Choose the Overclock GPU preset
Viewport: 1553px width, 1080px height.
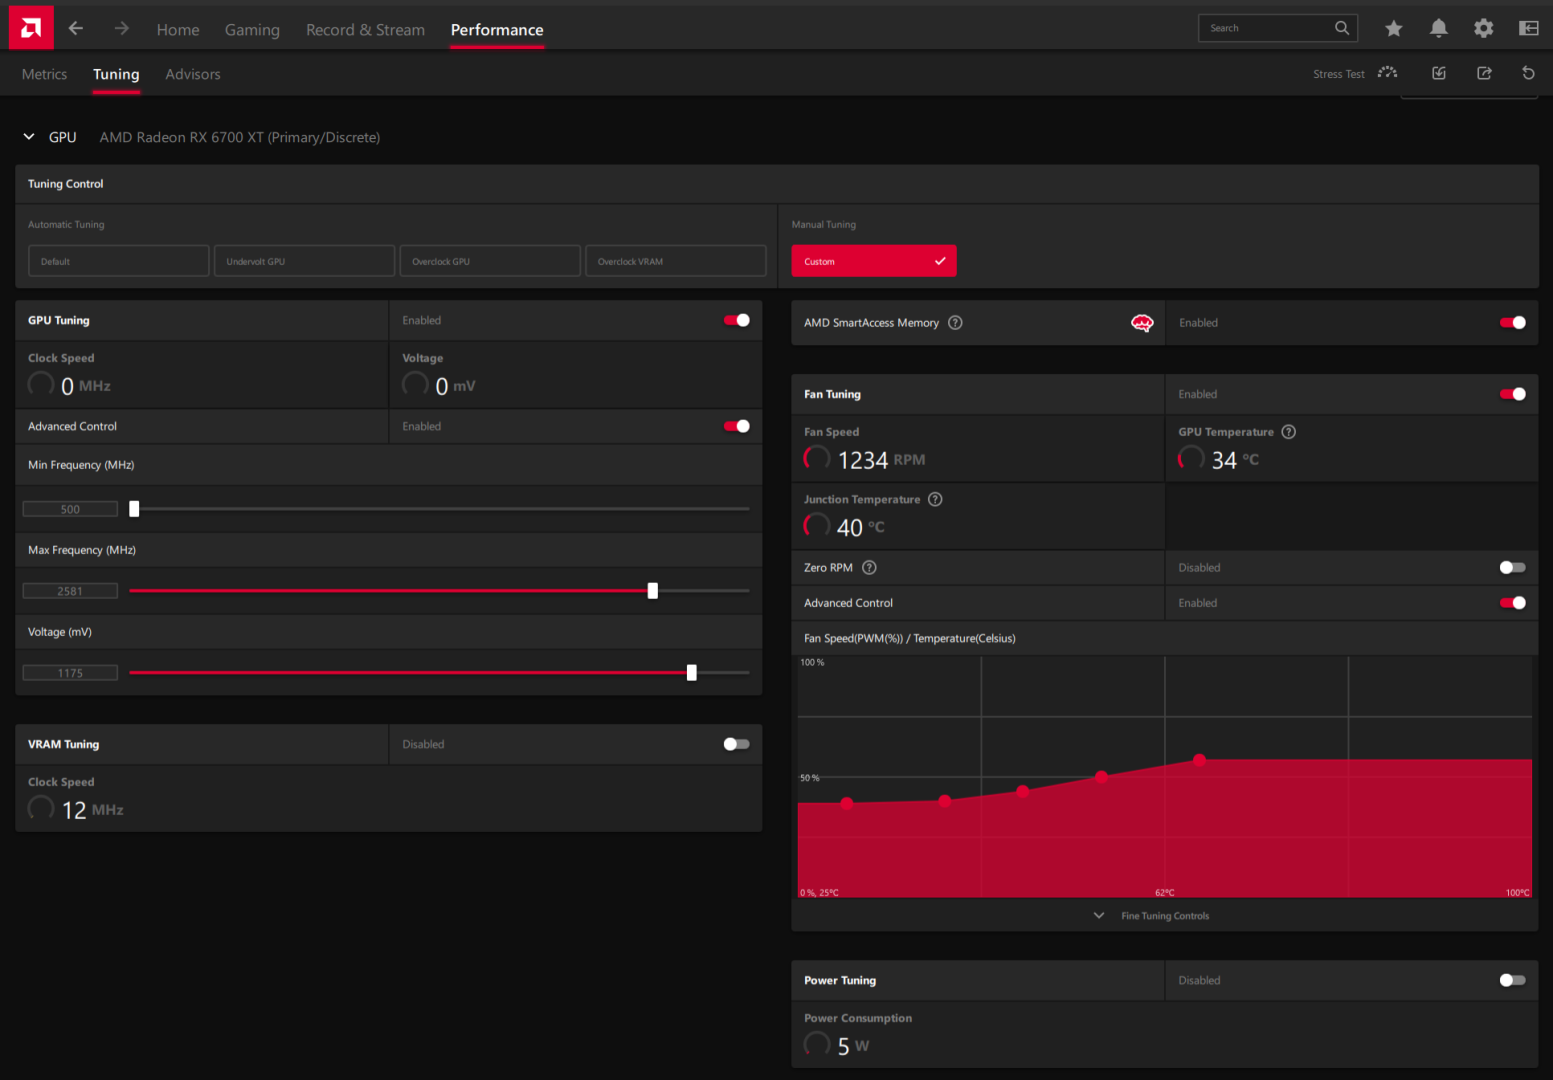point(490,261)
